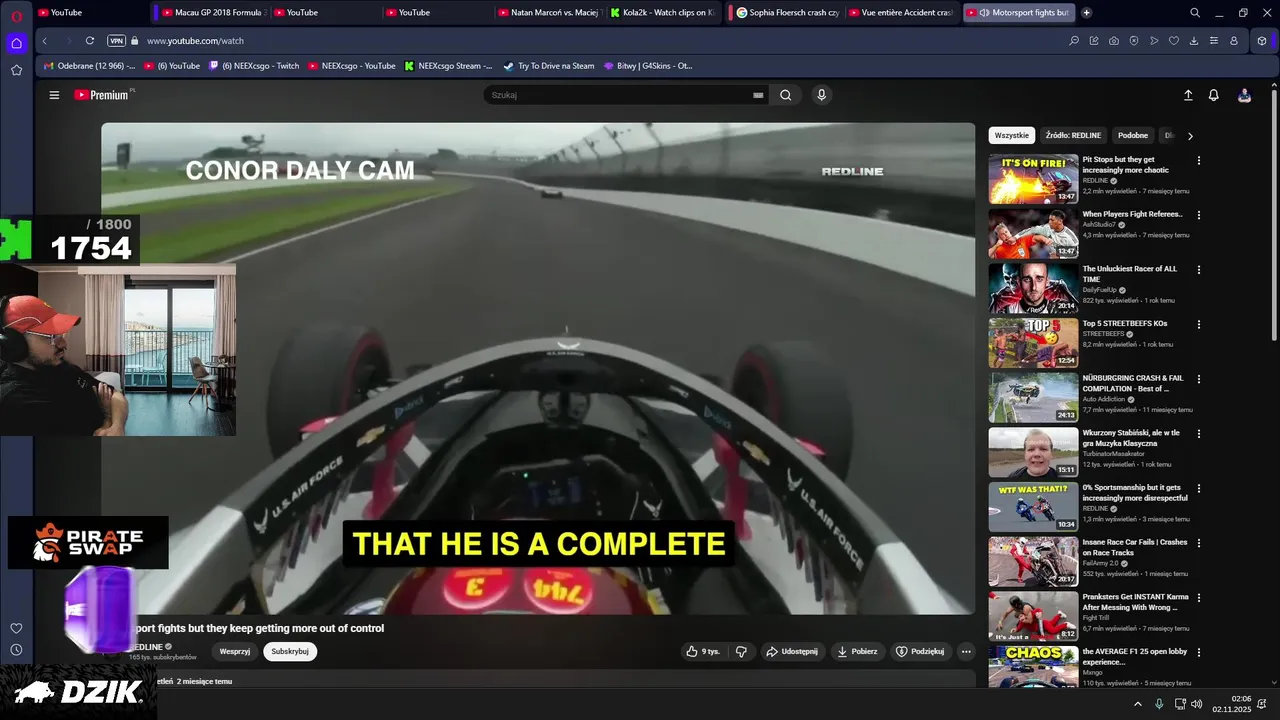Take a snapshot with the camera icon
The width and height of the screenshot is (1280, 720).
1114,41
